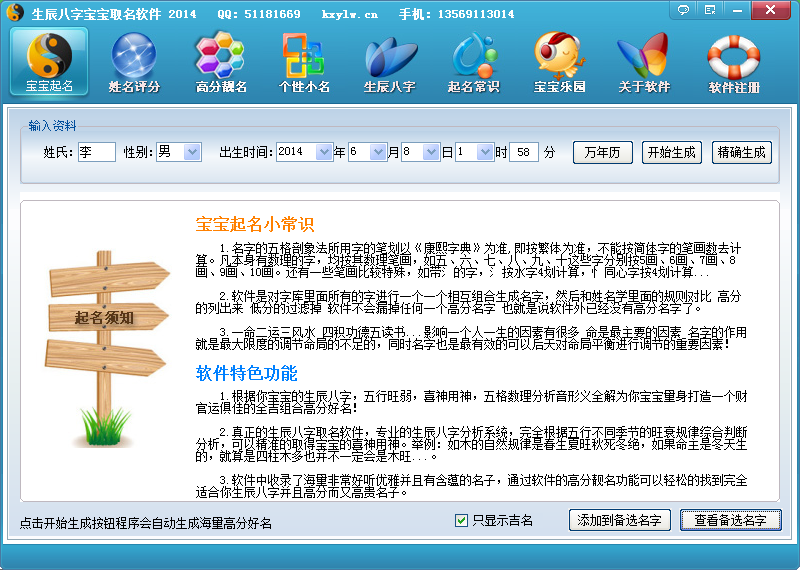Click the 姓氏 surname input field
Viewport: 800px width, 570px height.
97,152
